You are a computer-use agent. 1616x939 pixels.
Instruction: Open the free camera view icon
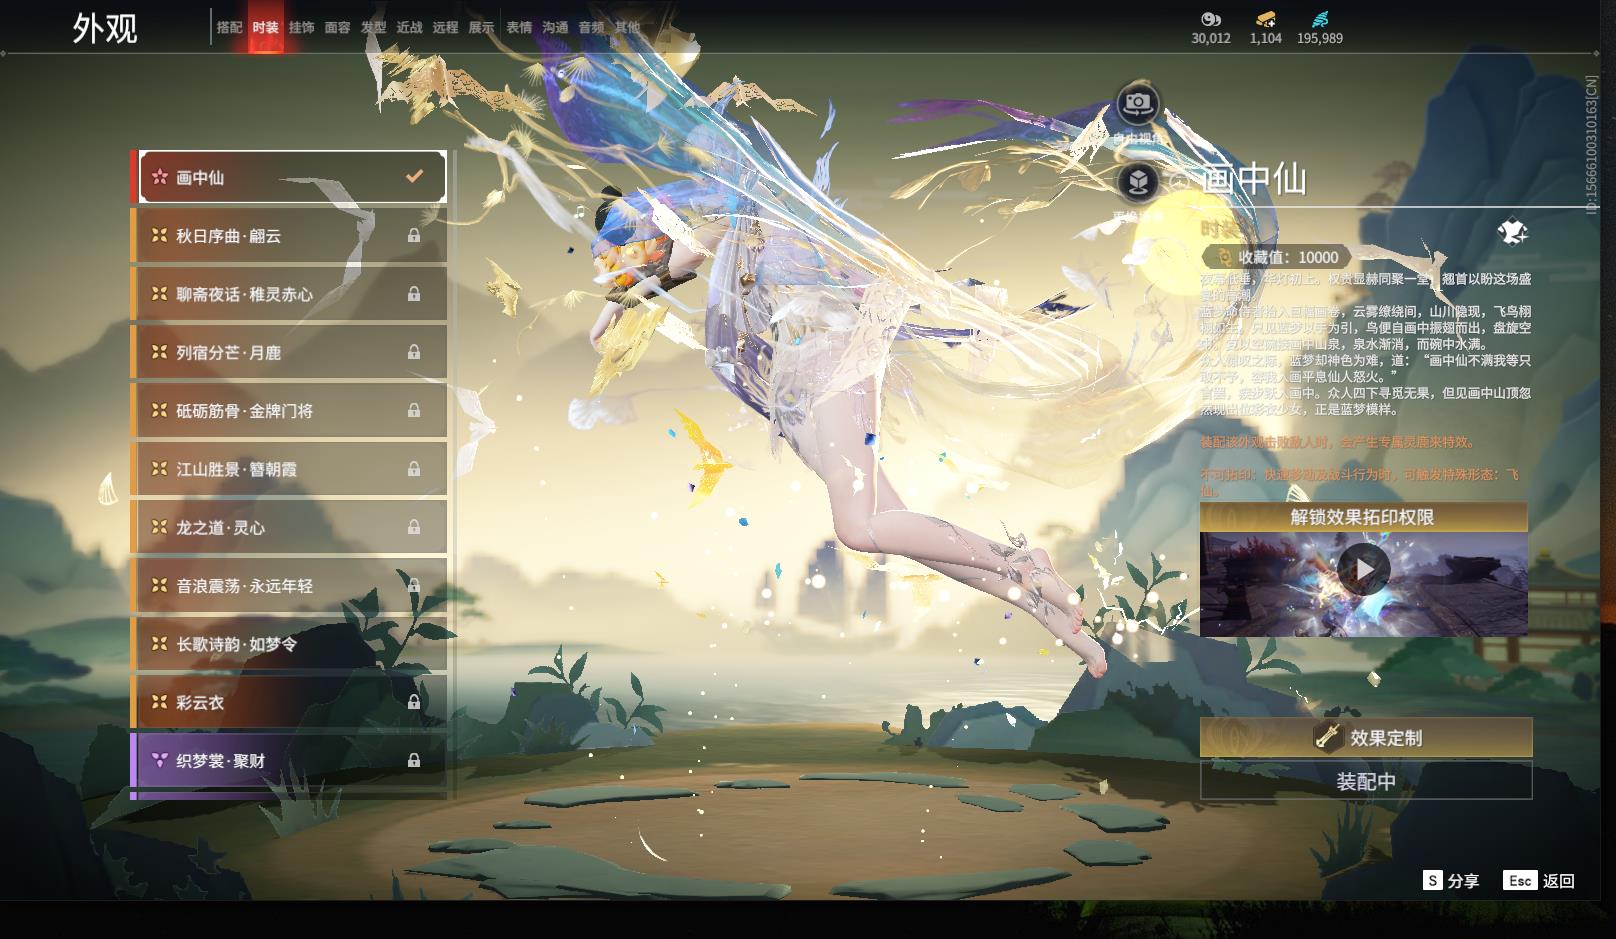click(x=1137, y=103)
